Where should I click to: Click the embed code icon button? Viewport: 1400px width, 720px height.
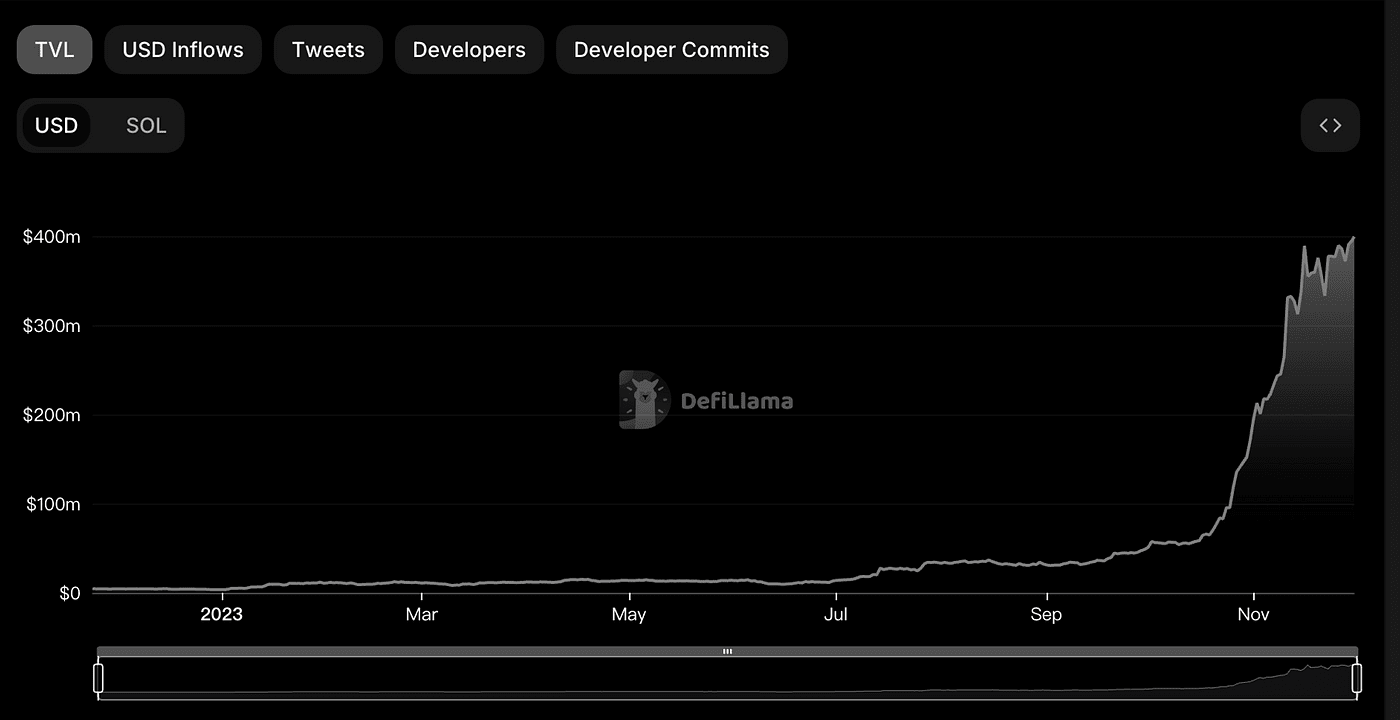[x=1330, y=126]
